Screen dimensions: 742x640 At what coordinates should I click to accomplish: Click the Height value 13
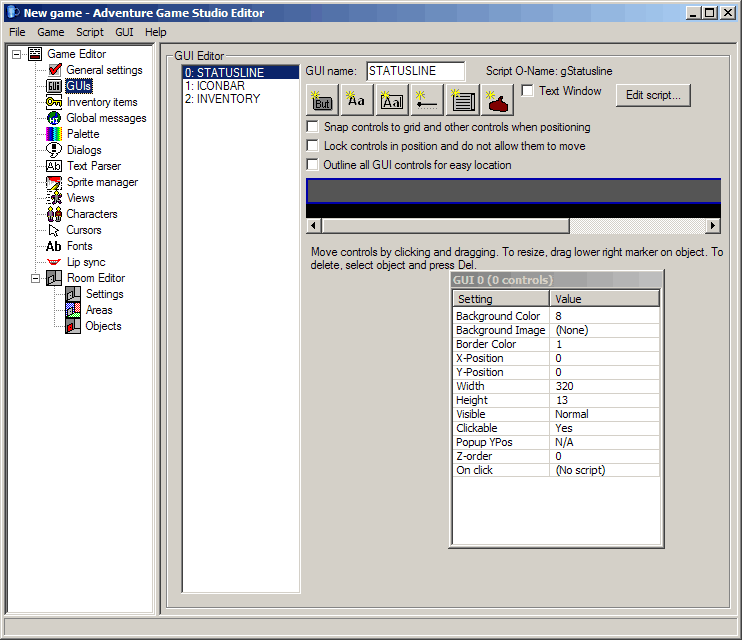tap(605, 400)
